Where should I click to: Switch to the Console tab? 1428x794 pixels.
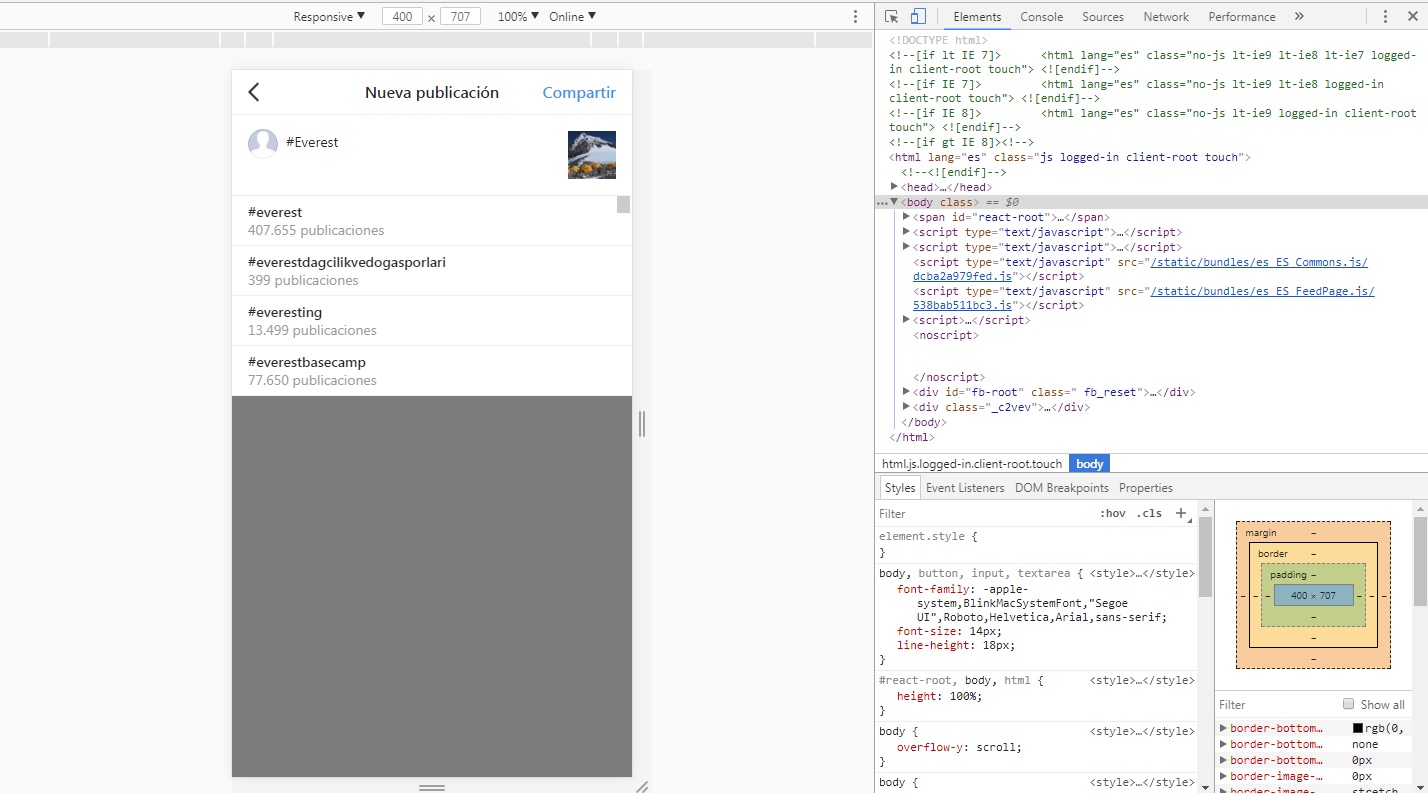[x=1042, y=17]
